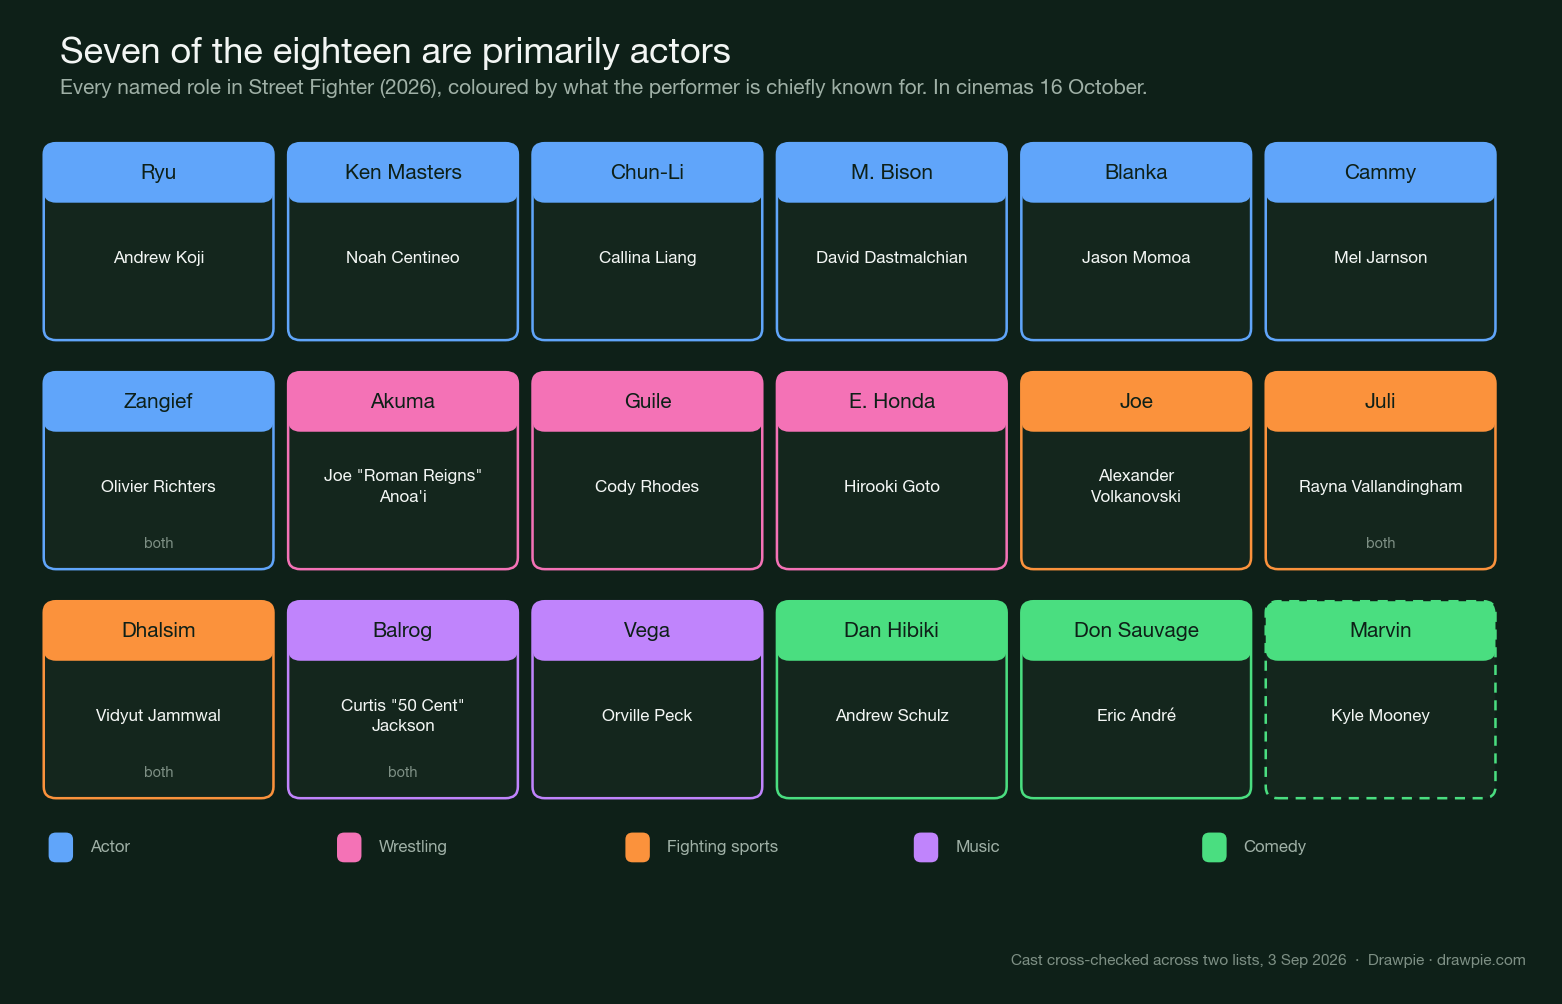The image size is (1562, 1004).
Task: Select the orange Fighting sports legend swatch
Action: pyautogui.click(x=637, y=847)
